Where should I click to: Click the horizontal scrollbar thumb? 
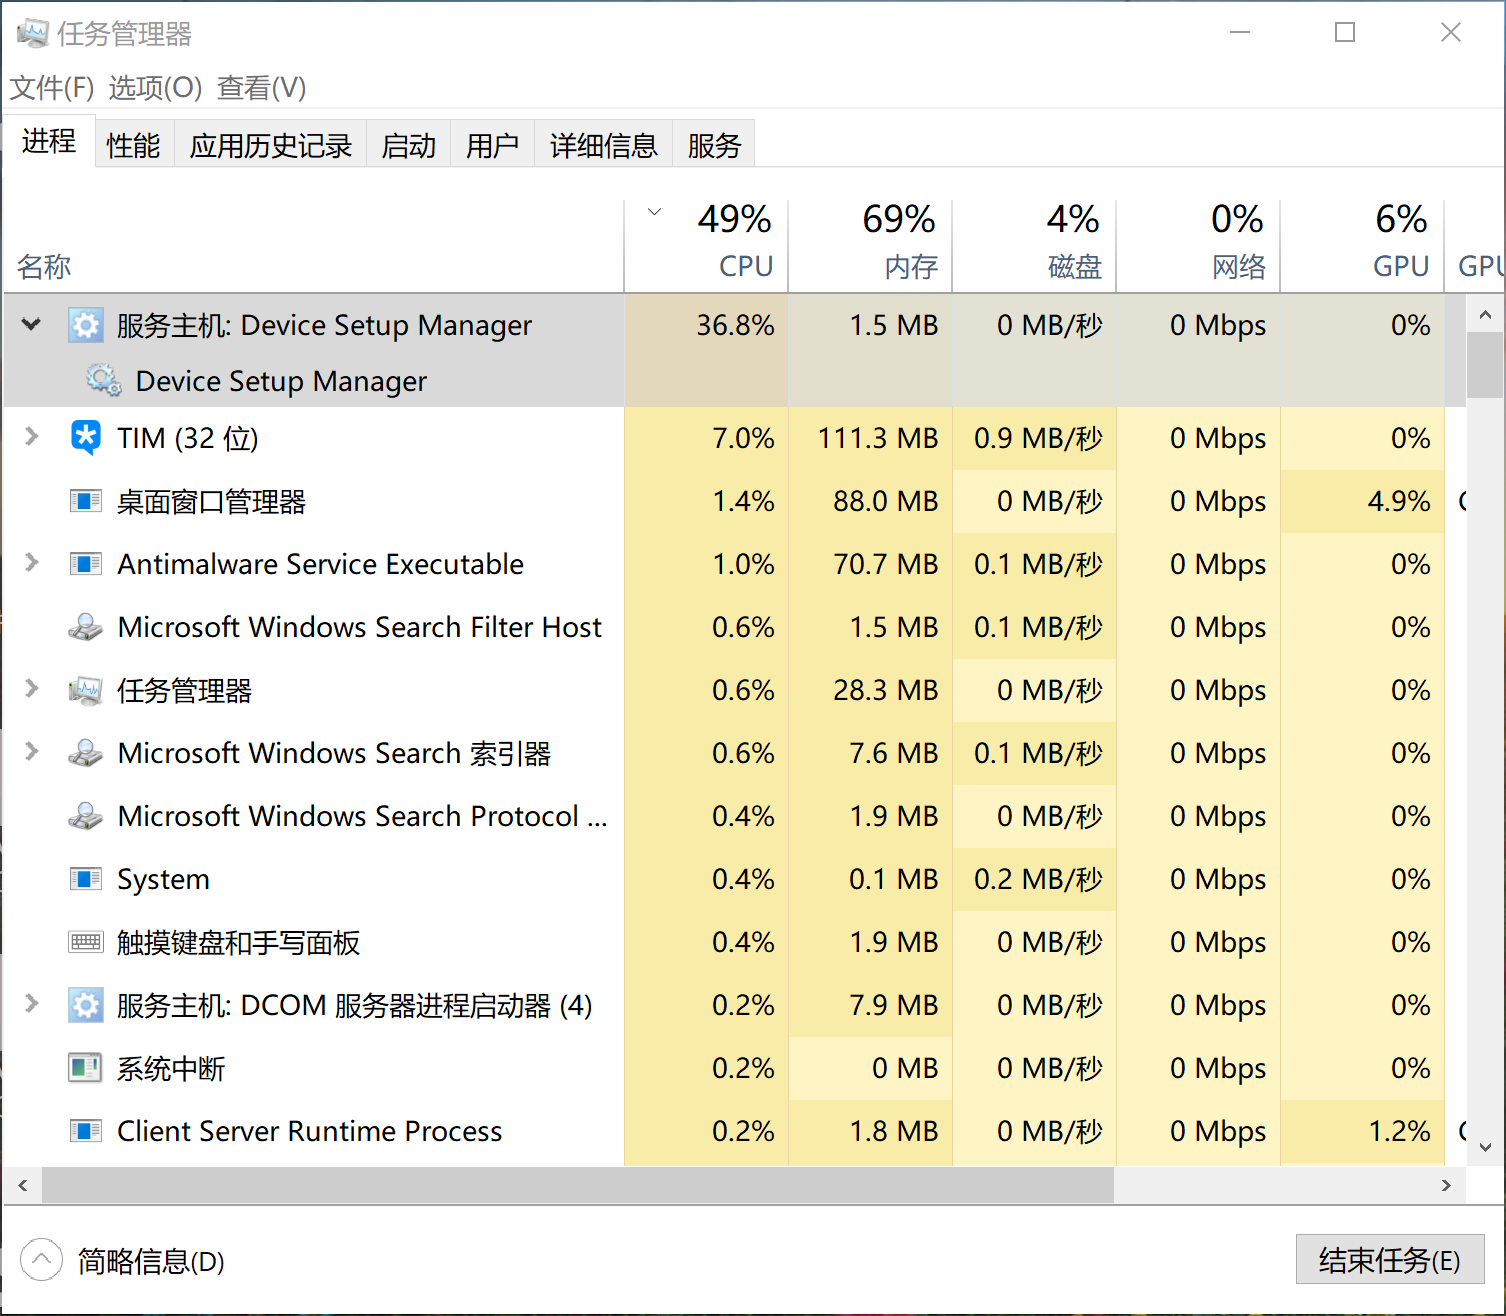click(x=578, y=1185)
